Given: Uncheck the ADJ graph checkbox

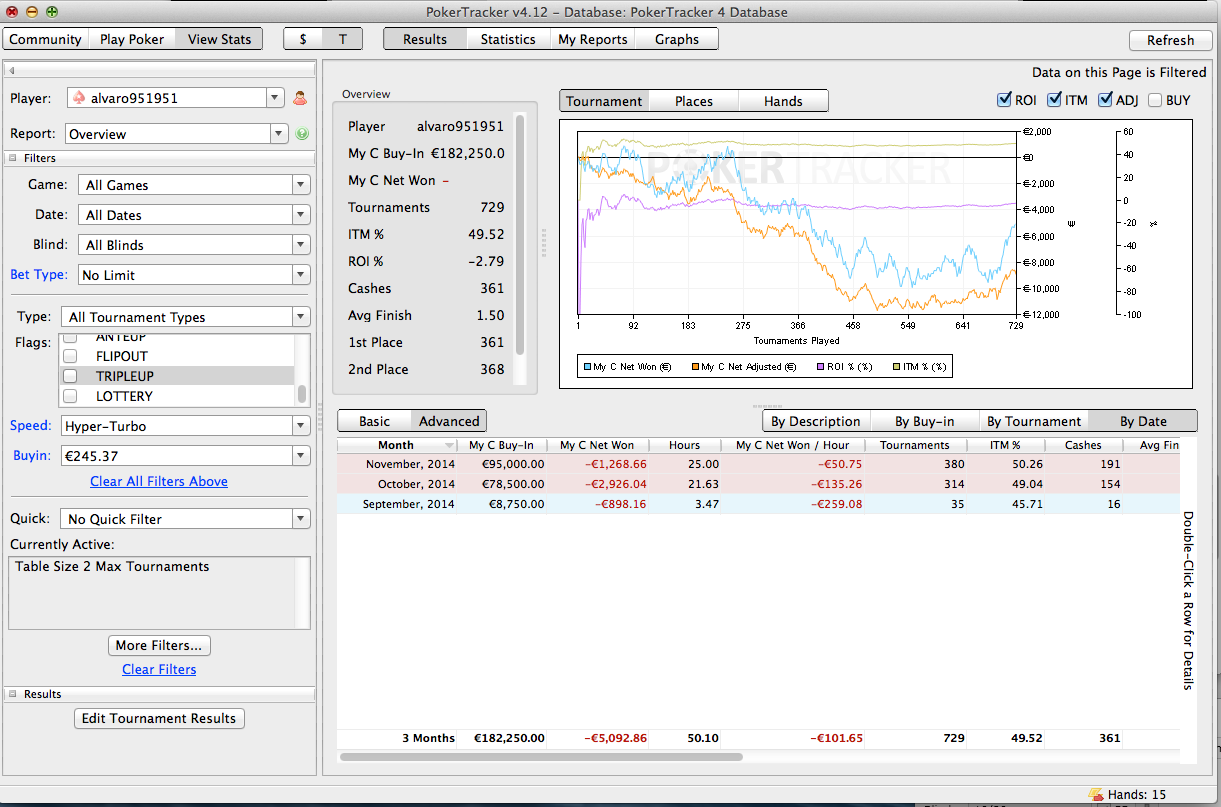Looking at the screenshot, I should [x=1105, y=100].
